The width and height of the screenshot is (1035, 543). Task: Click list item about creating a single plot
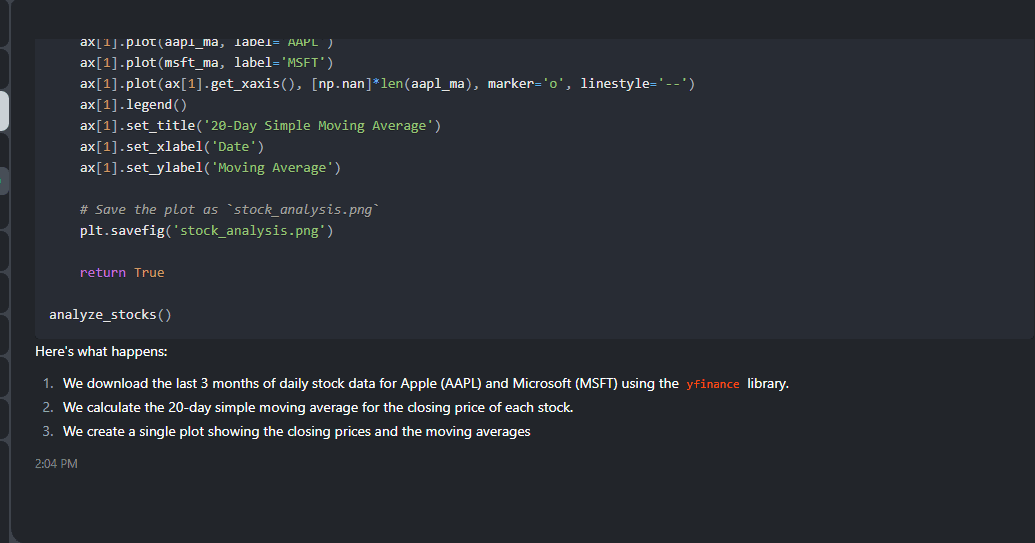(296, 431)
